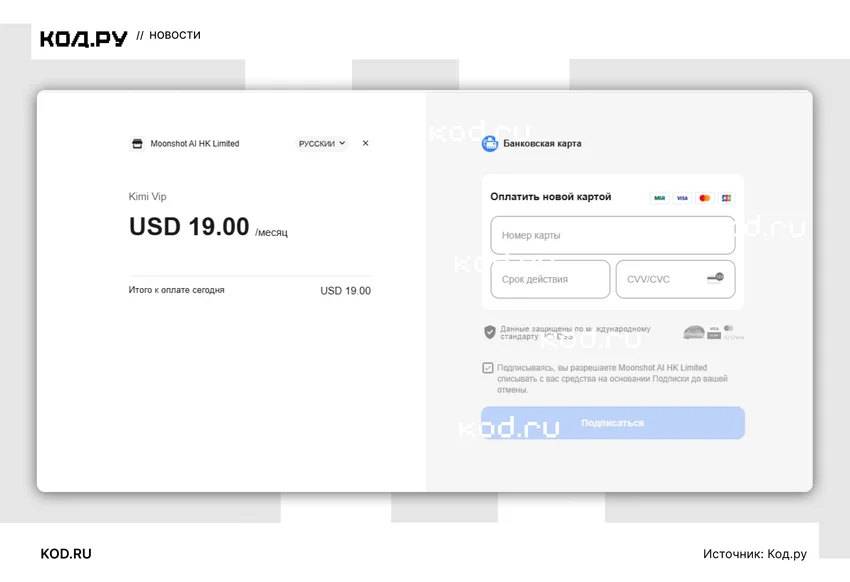The width and height of the screenshot is (850, 582).
Task: Click the KOD.RU text in footer
Action: (x=66, y=554)
